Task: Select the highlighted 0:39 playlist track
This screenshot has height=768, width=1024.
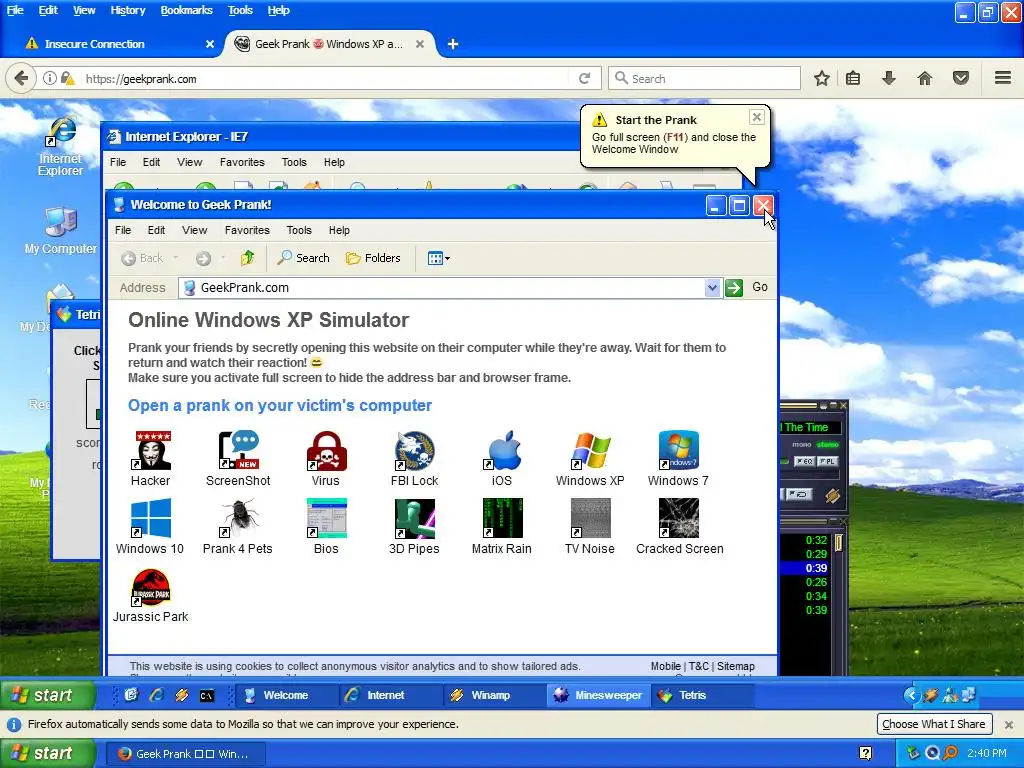Action: [805, 568]
